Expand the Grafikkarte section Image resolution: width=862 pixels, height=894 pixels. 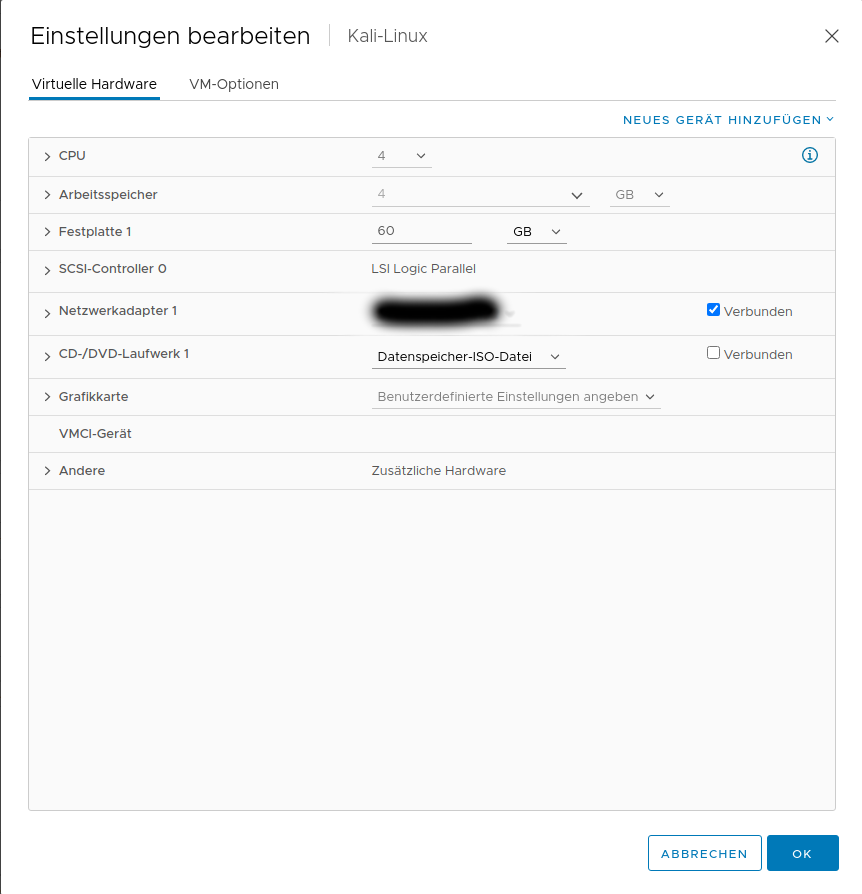(x=47, y=397)
